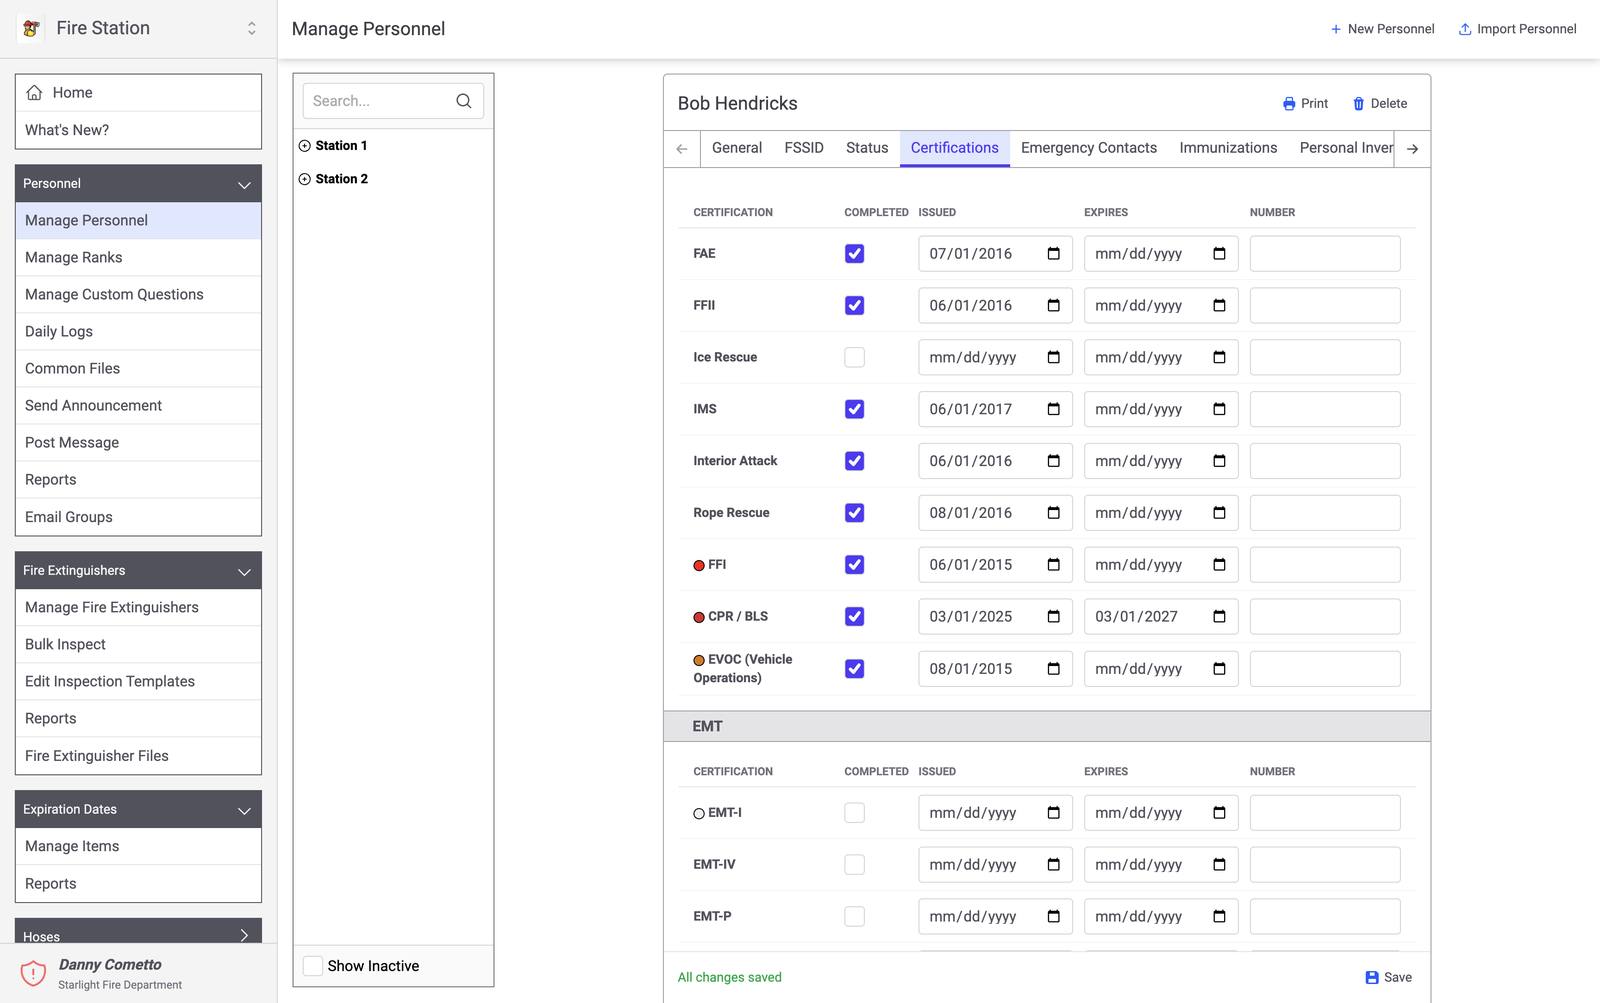Click the search magnifier icon
This screenshot has height=1003, width=1600.
click(464, 101)
